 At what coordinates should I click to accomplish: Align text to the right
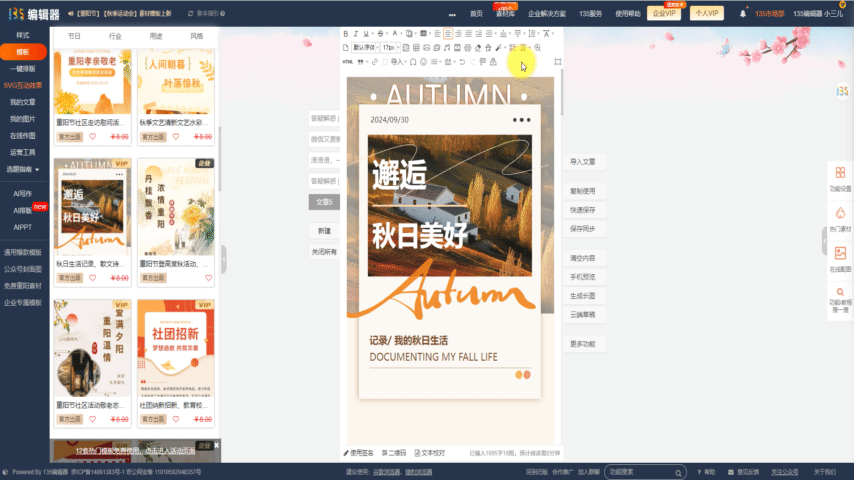point(458,34)
